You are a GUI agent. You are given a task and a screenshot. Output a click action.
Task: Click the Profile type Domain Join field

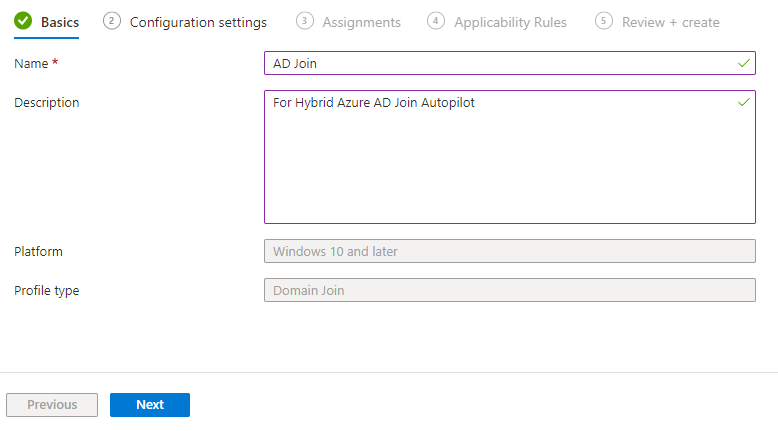509,291
